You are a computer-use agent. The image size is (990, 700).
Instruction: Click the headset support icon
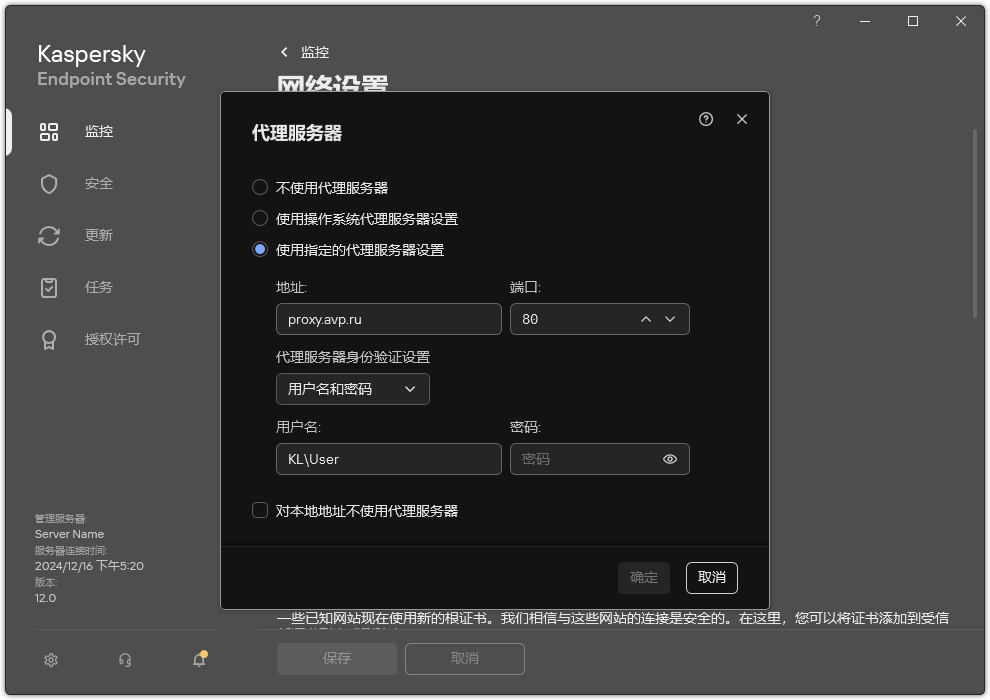click(124, 660)
